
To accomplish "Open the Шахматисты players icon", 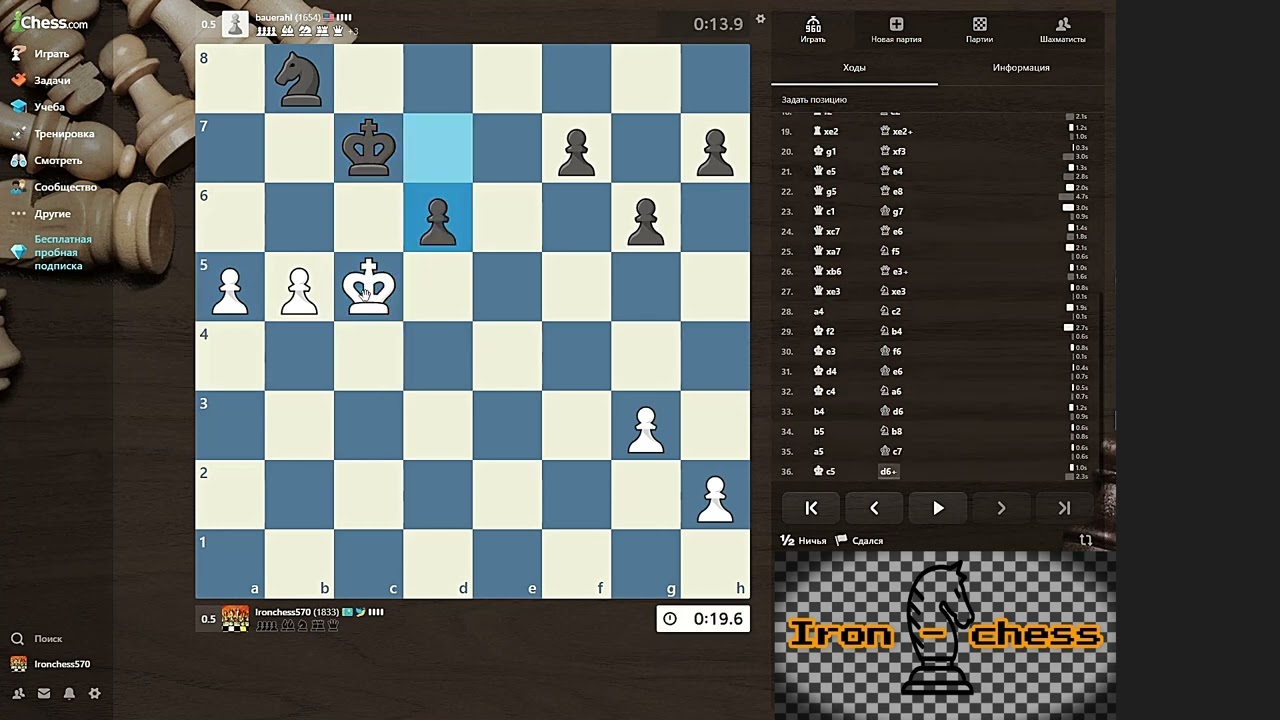I will [x=1062, y=30].
